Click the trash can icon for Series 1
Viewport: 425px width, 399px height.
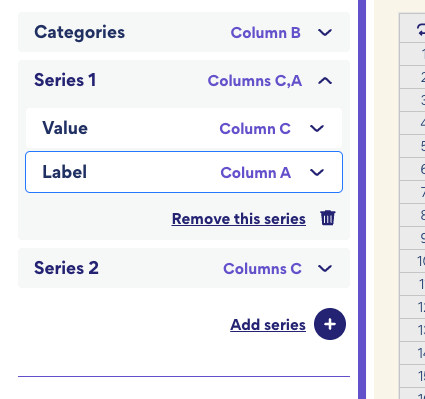[328, 218]
